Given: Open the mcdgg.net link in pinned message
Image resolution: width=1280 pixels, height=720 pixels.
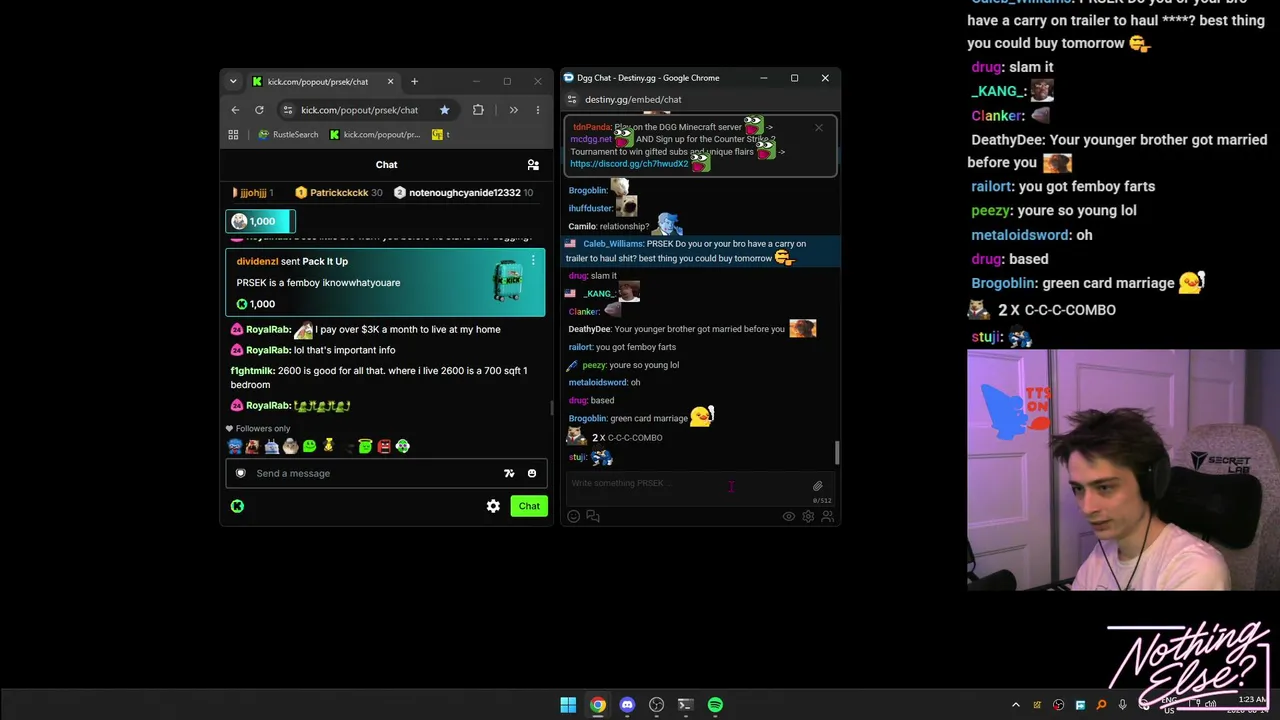Looking at the screenshot, I should [590, 139].
